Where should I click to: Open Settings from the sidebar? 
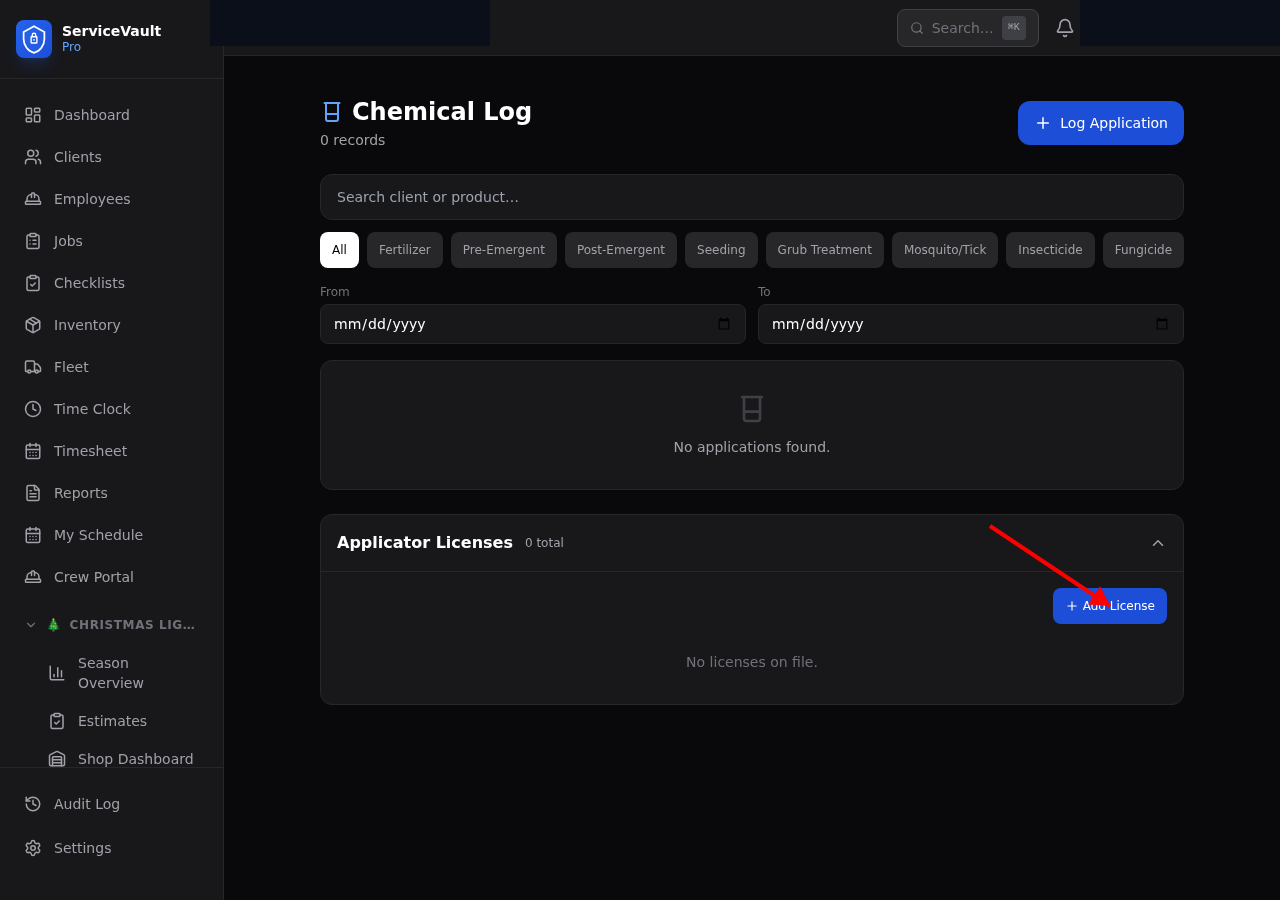pyautogui.click(x=82, y=848)
